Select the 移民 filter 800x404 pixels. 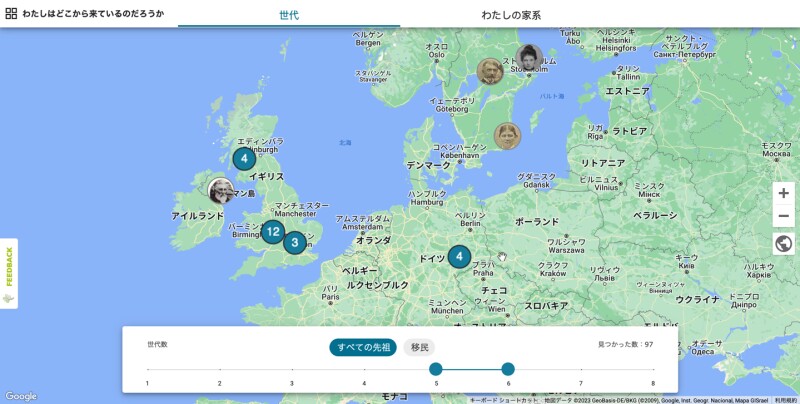[419, 348]
